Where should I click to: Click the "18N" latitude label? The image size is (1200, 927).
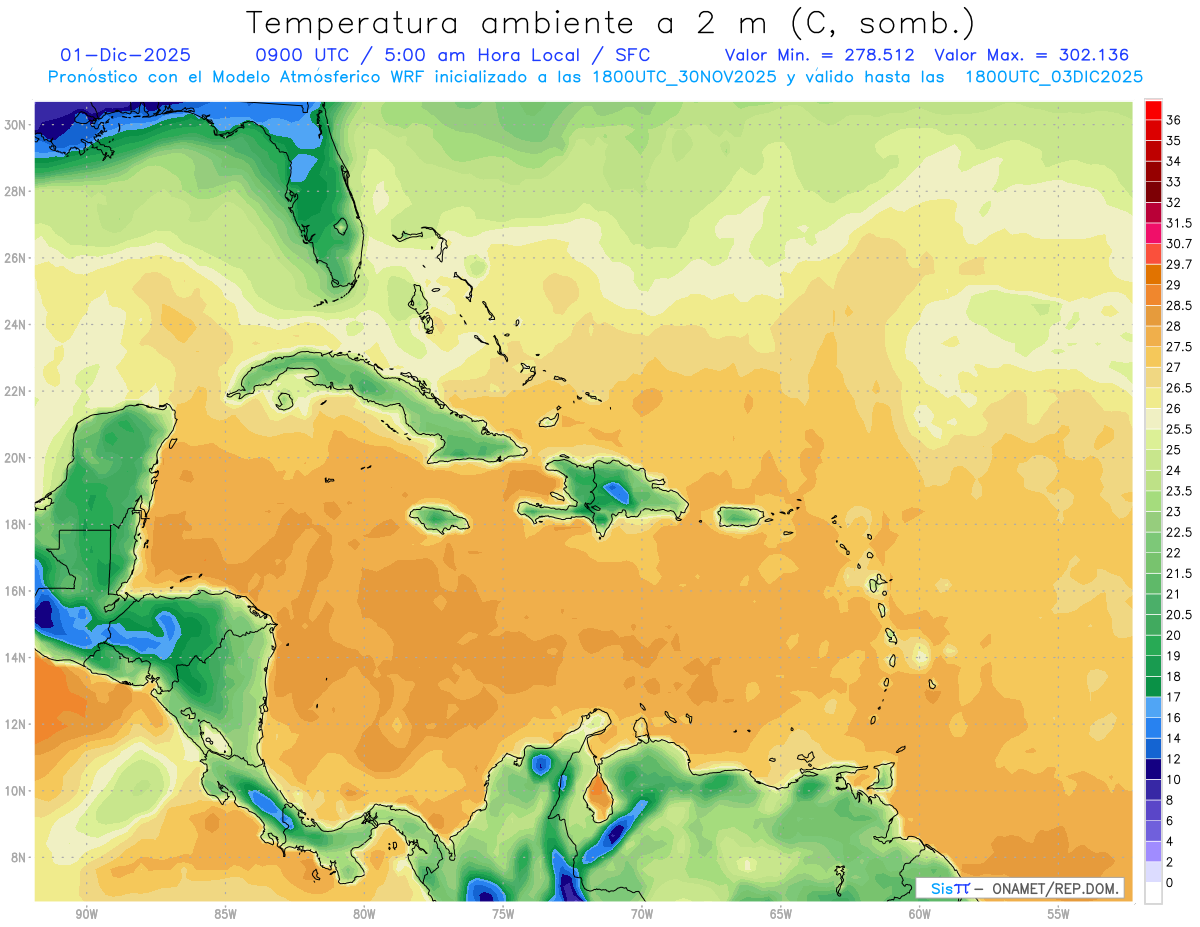tap(17, 524)
